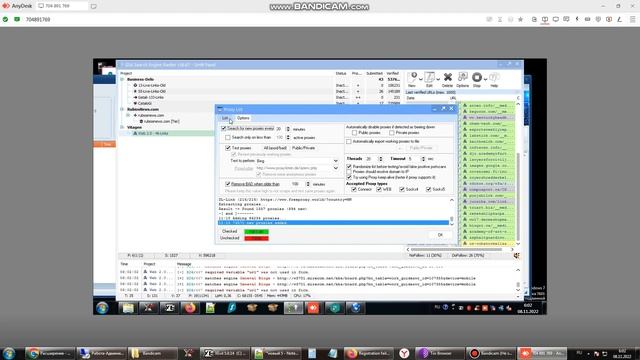Switch to the List tab in Proxy List
Screen dimensions: 640x360
click(225, 118)
